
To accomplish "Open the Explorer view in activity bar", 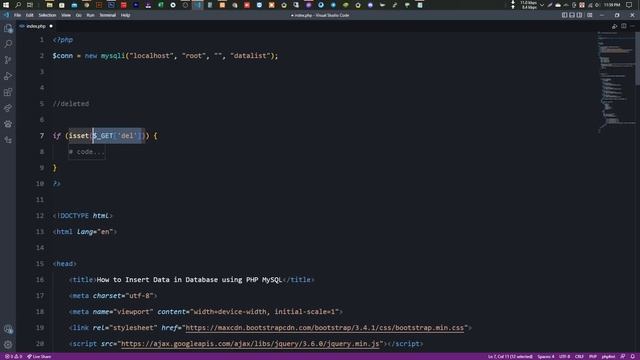I will (8, 28).
